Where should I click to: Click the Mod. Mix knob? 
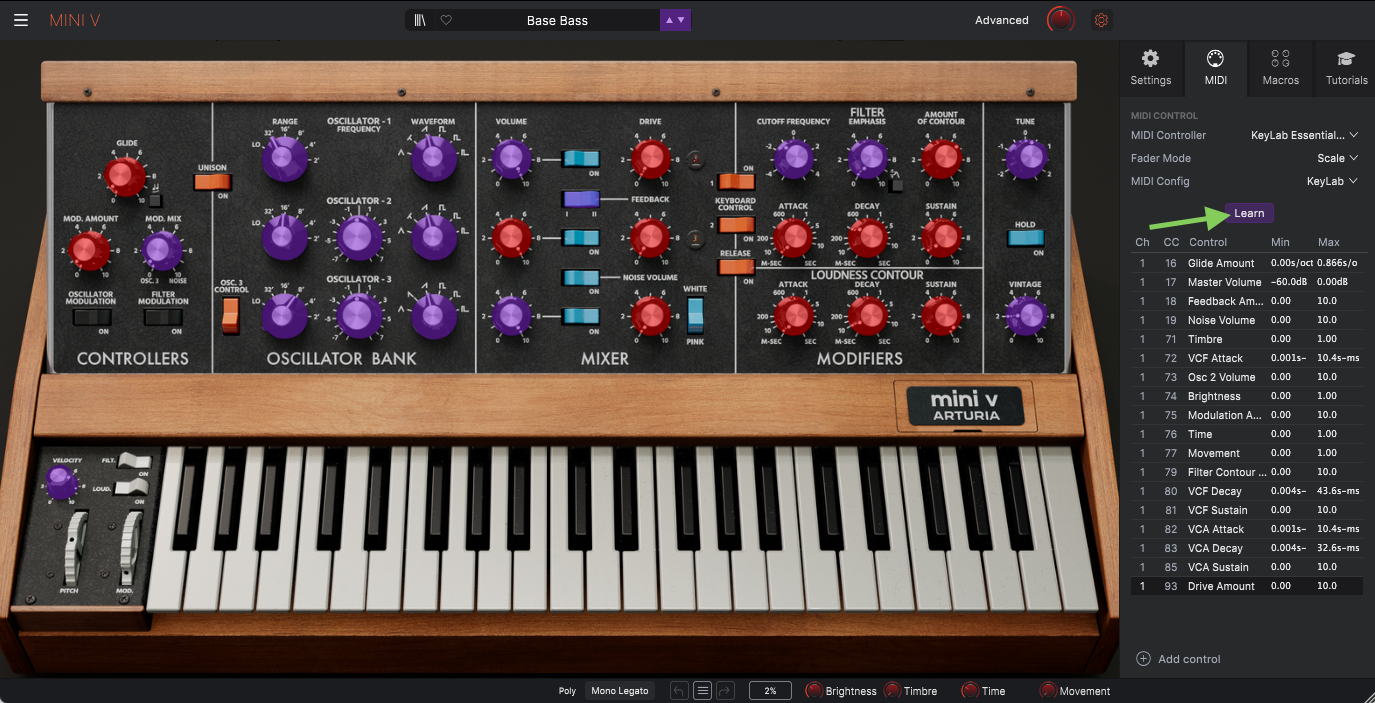point(161,251)
